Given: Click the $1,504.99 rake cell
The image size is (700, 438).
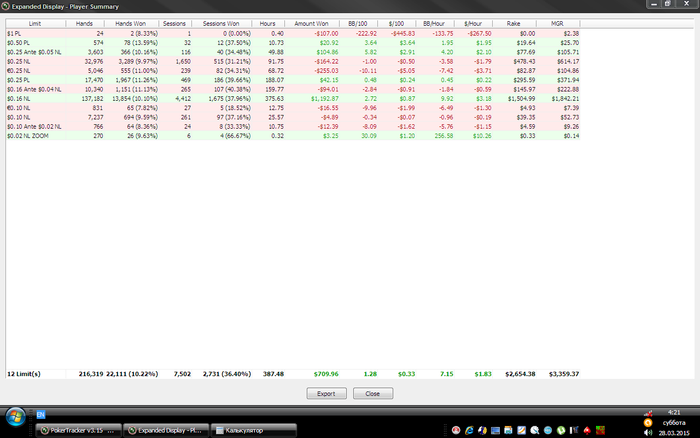Looking at the screenshot, I should (x=521, y=99).
